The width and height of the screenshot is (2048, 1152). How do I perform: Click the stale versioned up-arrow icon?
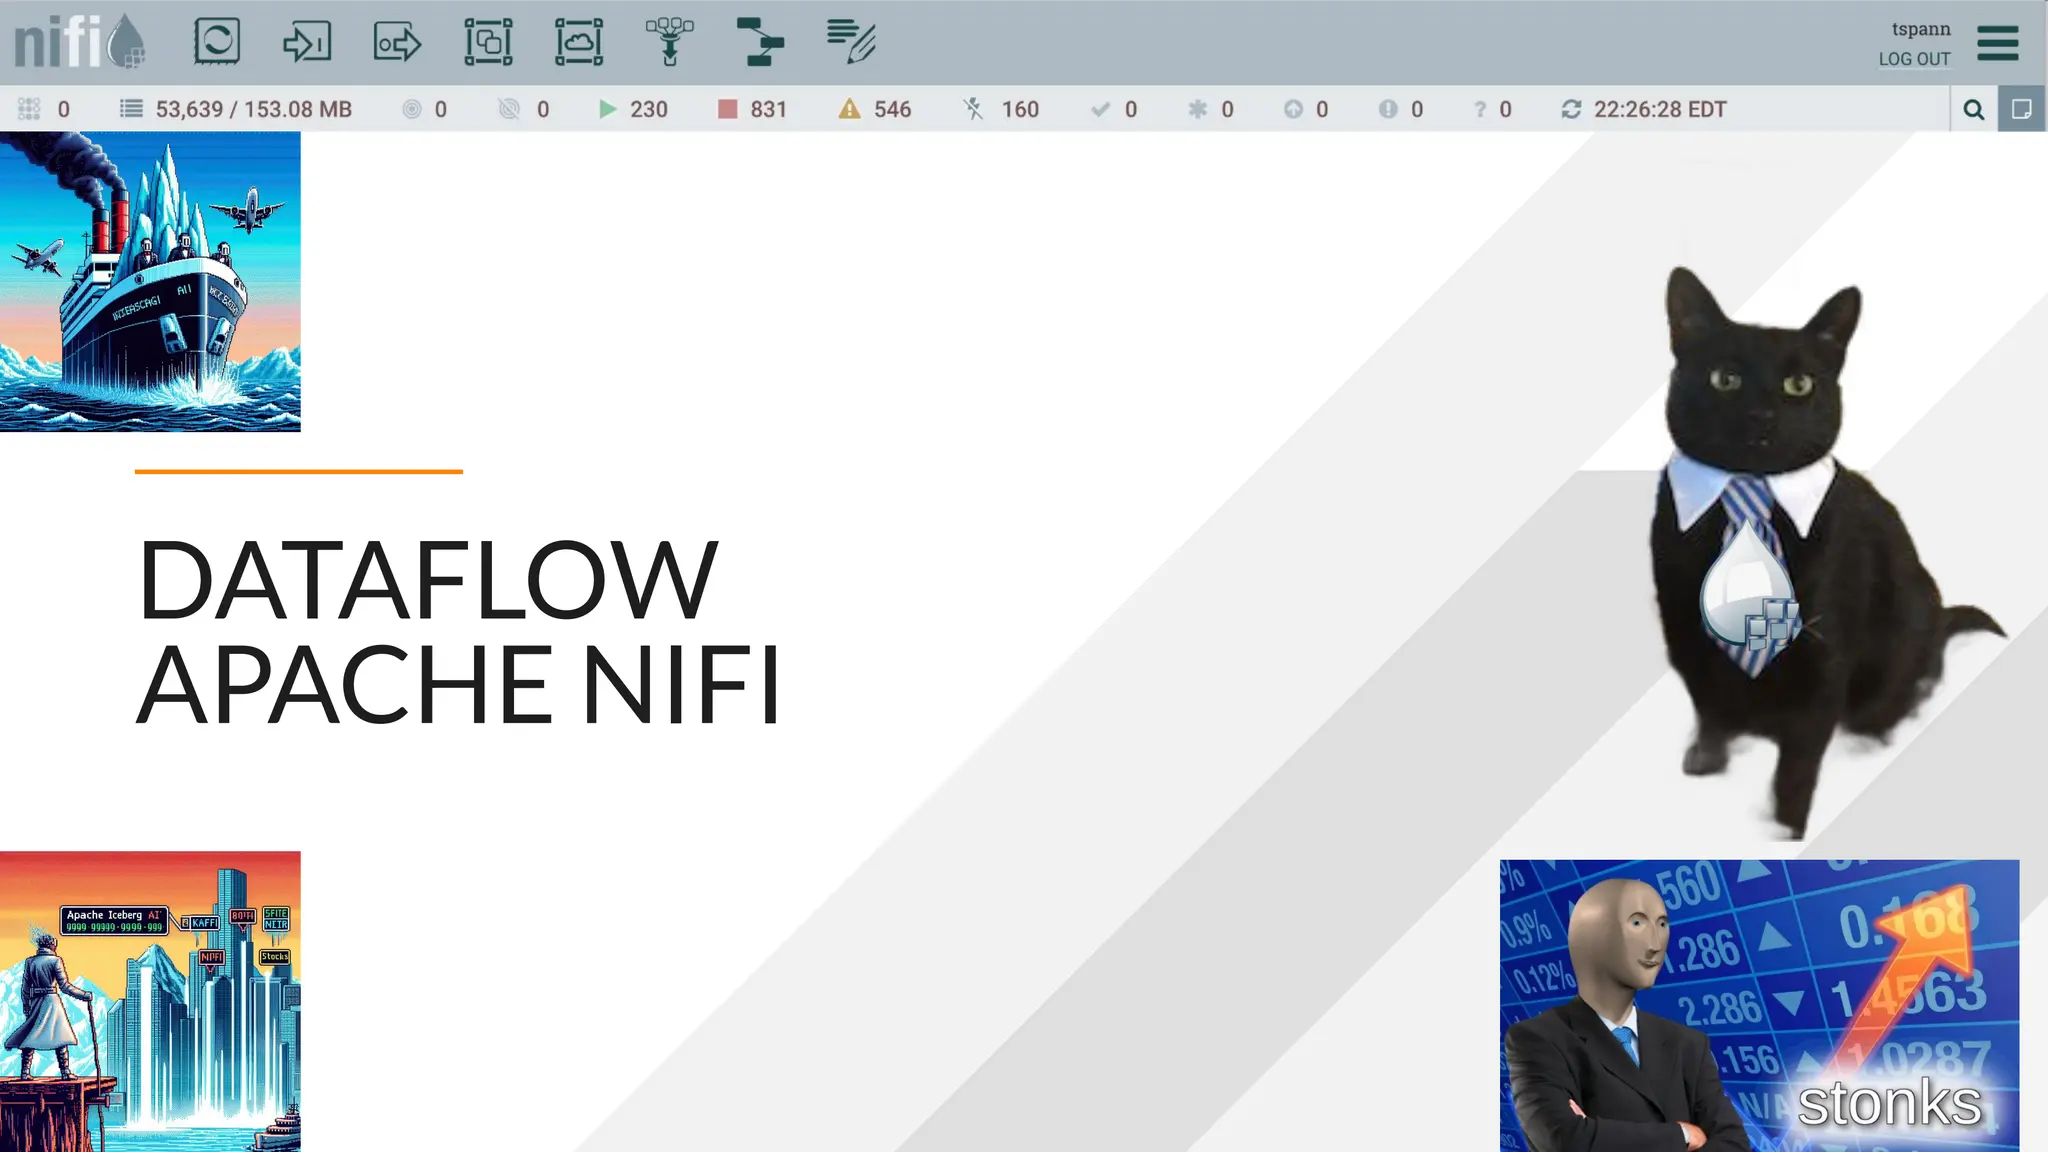tap(1293, 109)
